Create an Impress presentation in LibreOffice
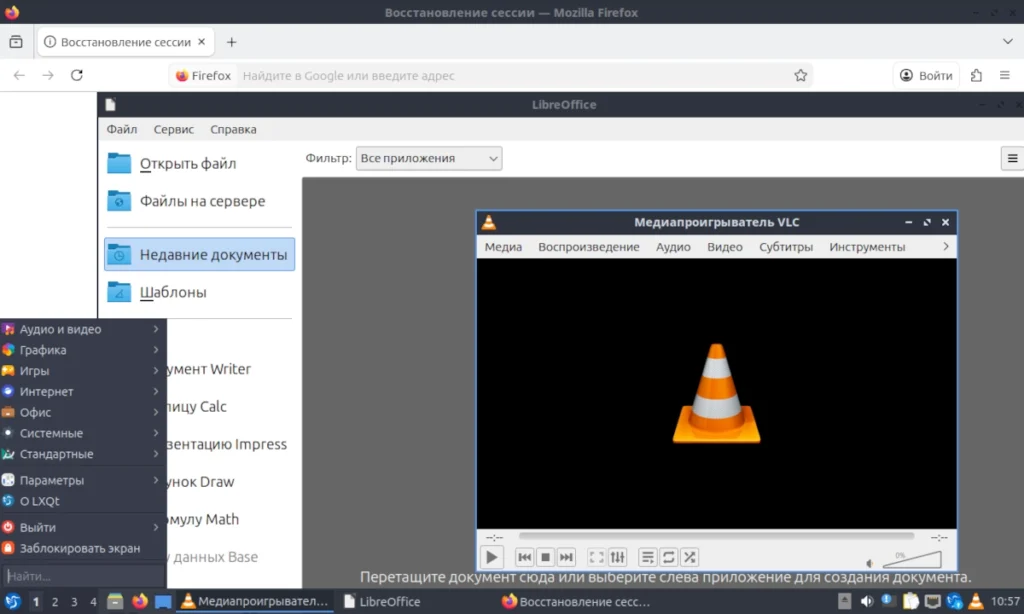 pos(226,444)
